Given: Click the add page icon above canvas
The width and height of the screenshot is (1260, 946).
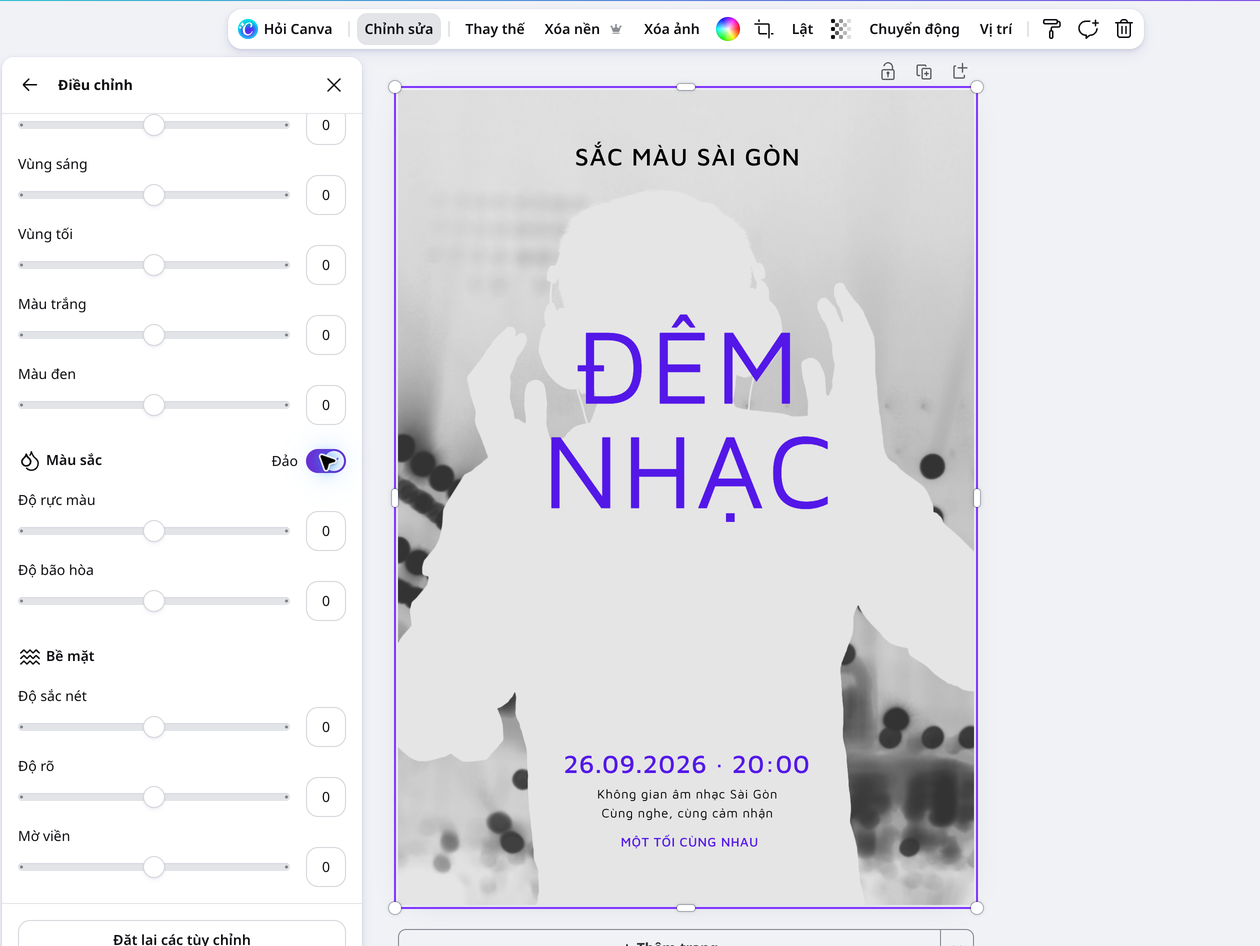Looking at the screenshot, I should tap(960, 71).
